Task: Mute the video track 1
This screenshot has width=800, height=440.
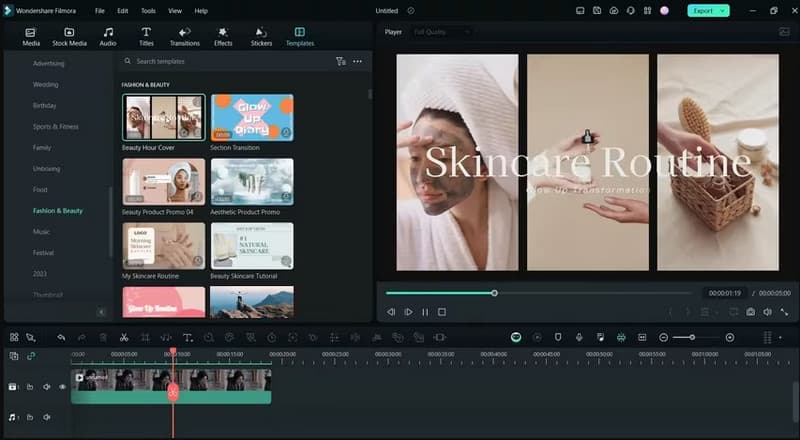Action: pyautogui.click(x=46, y=387)
